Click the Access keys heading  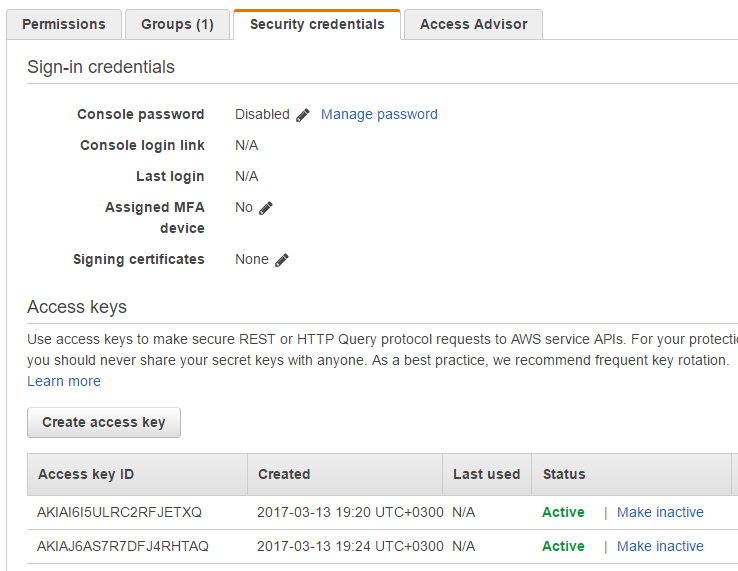tap(77, 307)
